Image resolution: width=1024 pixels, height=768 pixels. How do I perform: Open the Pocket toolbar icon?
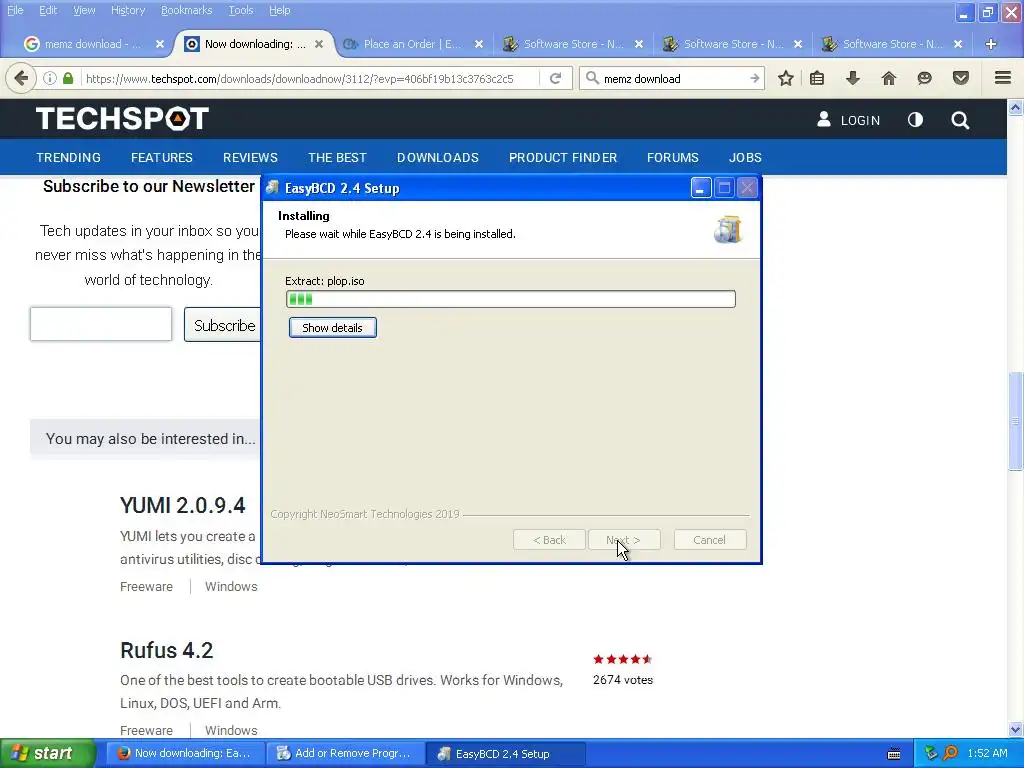point(960,78)
